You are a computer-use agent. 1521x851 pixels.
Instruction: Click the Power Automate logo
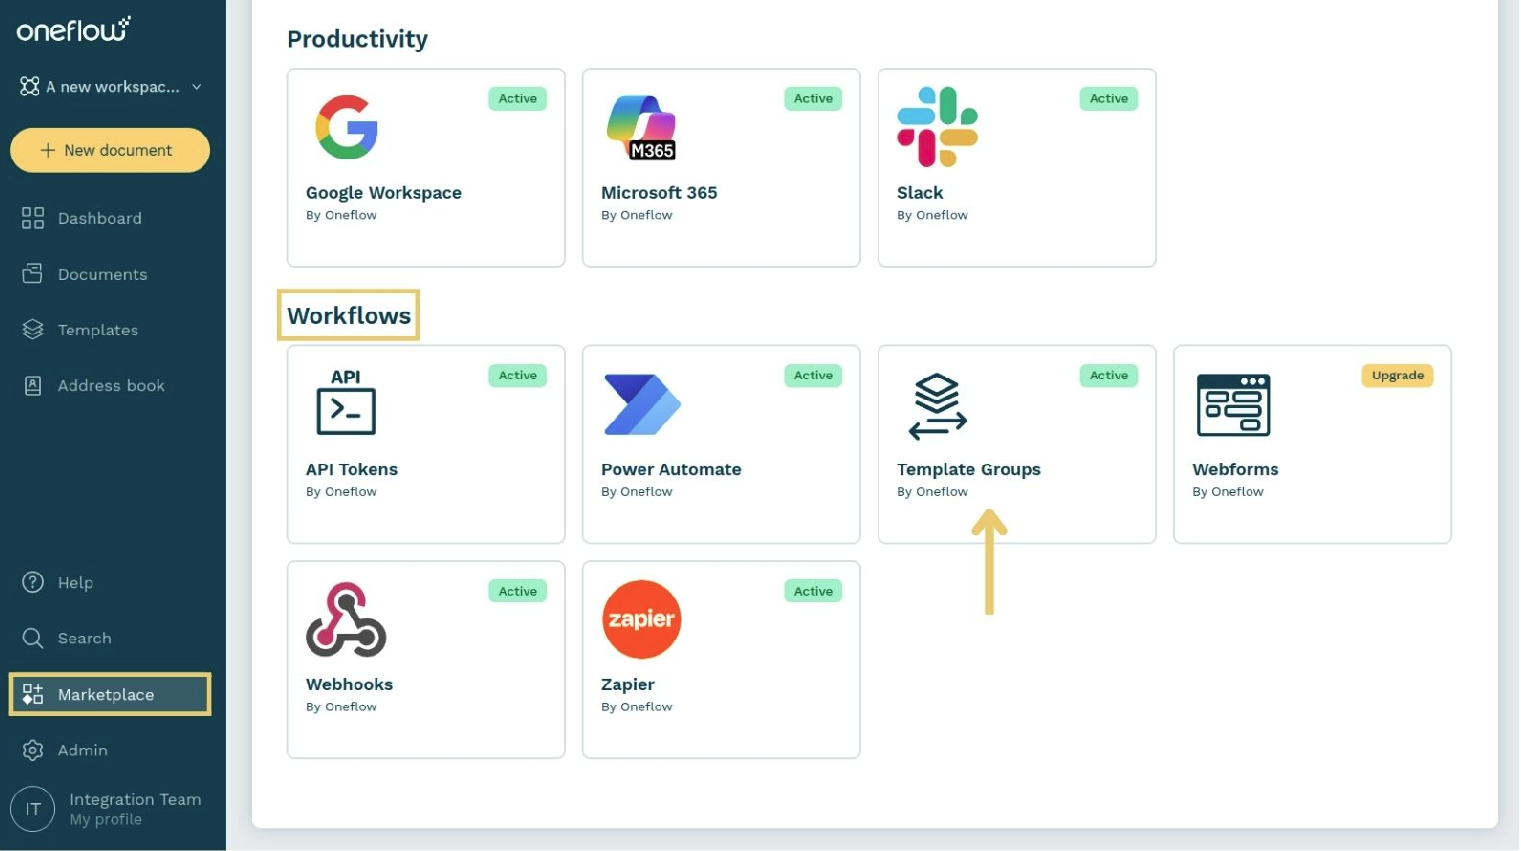[x=642, y=404]
